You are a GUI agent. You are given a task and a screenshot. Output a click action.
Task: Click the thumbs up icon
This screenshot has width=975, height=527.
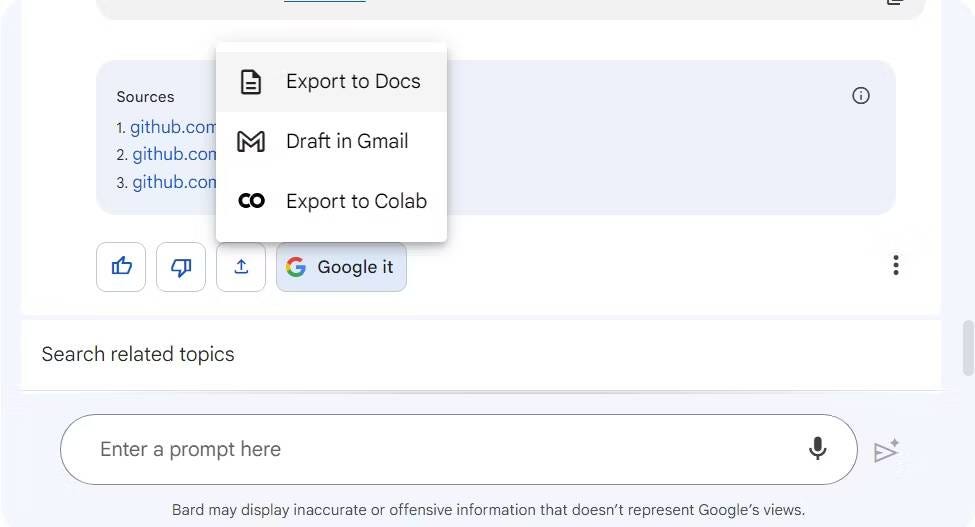click(x=121, y=267)
